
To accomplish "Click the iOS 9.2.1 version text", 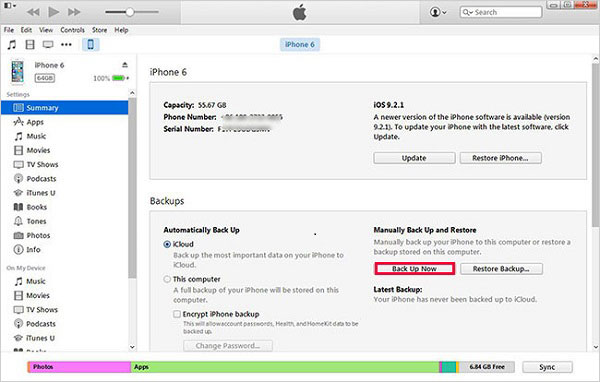I will pos(388,105).
